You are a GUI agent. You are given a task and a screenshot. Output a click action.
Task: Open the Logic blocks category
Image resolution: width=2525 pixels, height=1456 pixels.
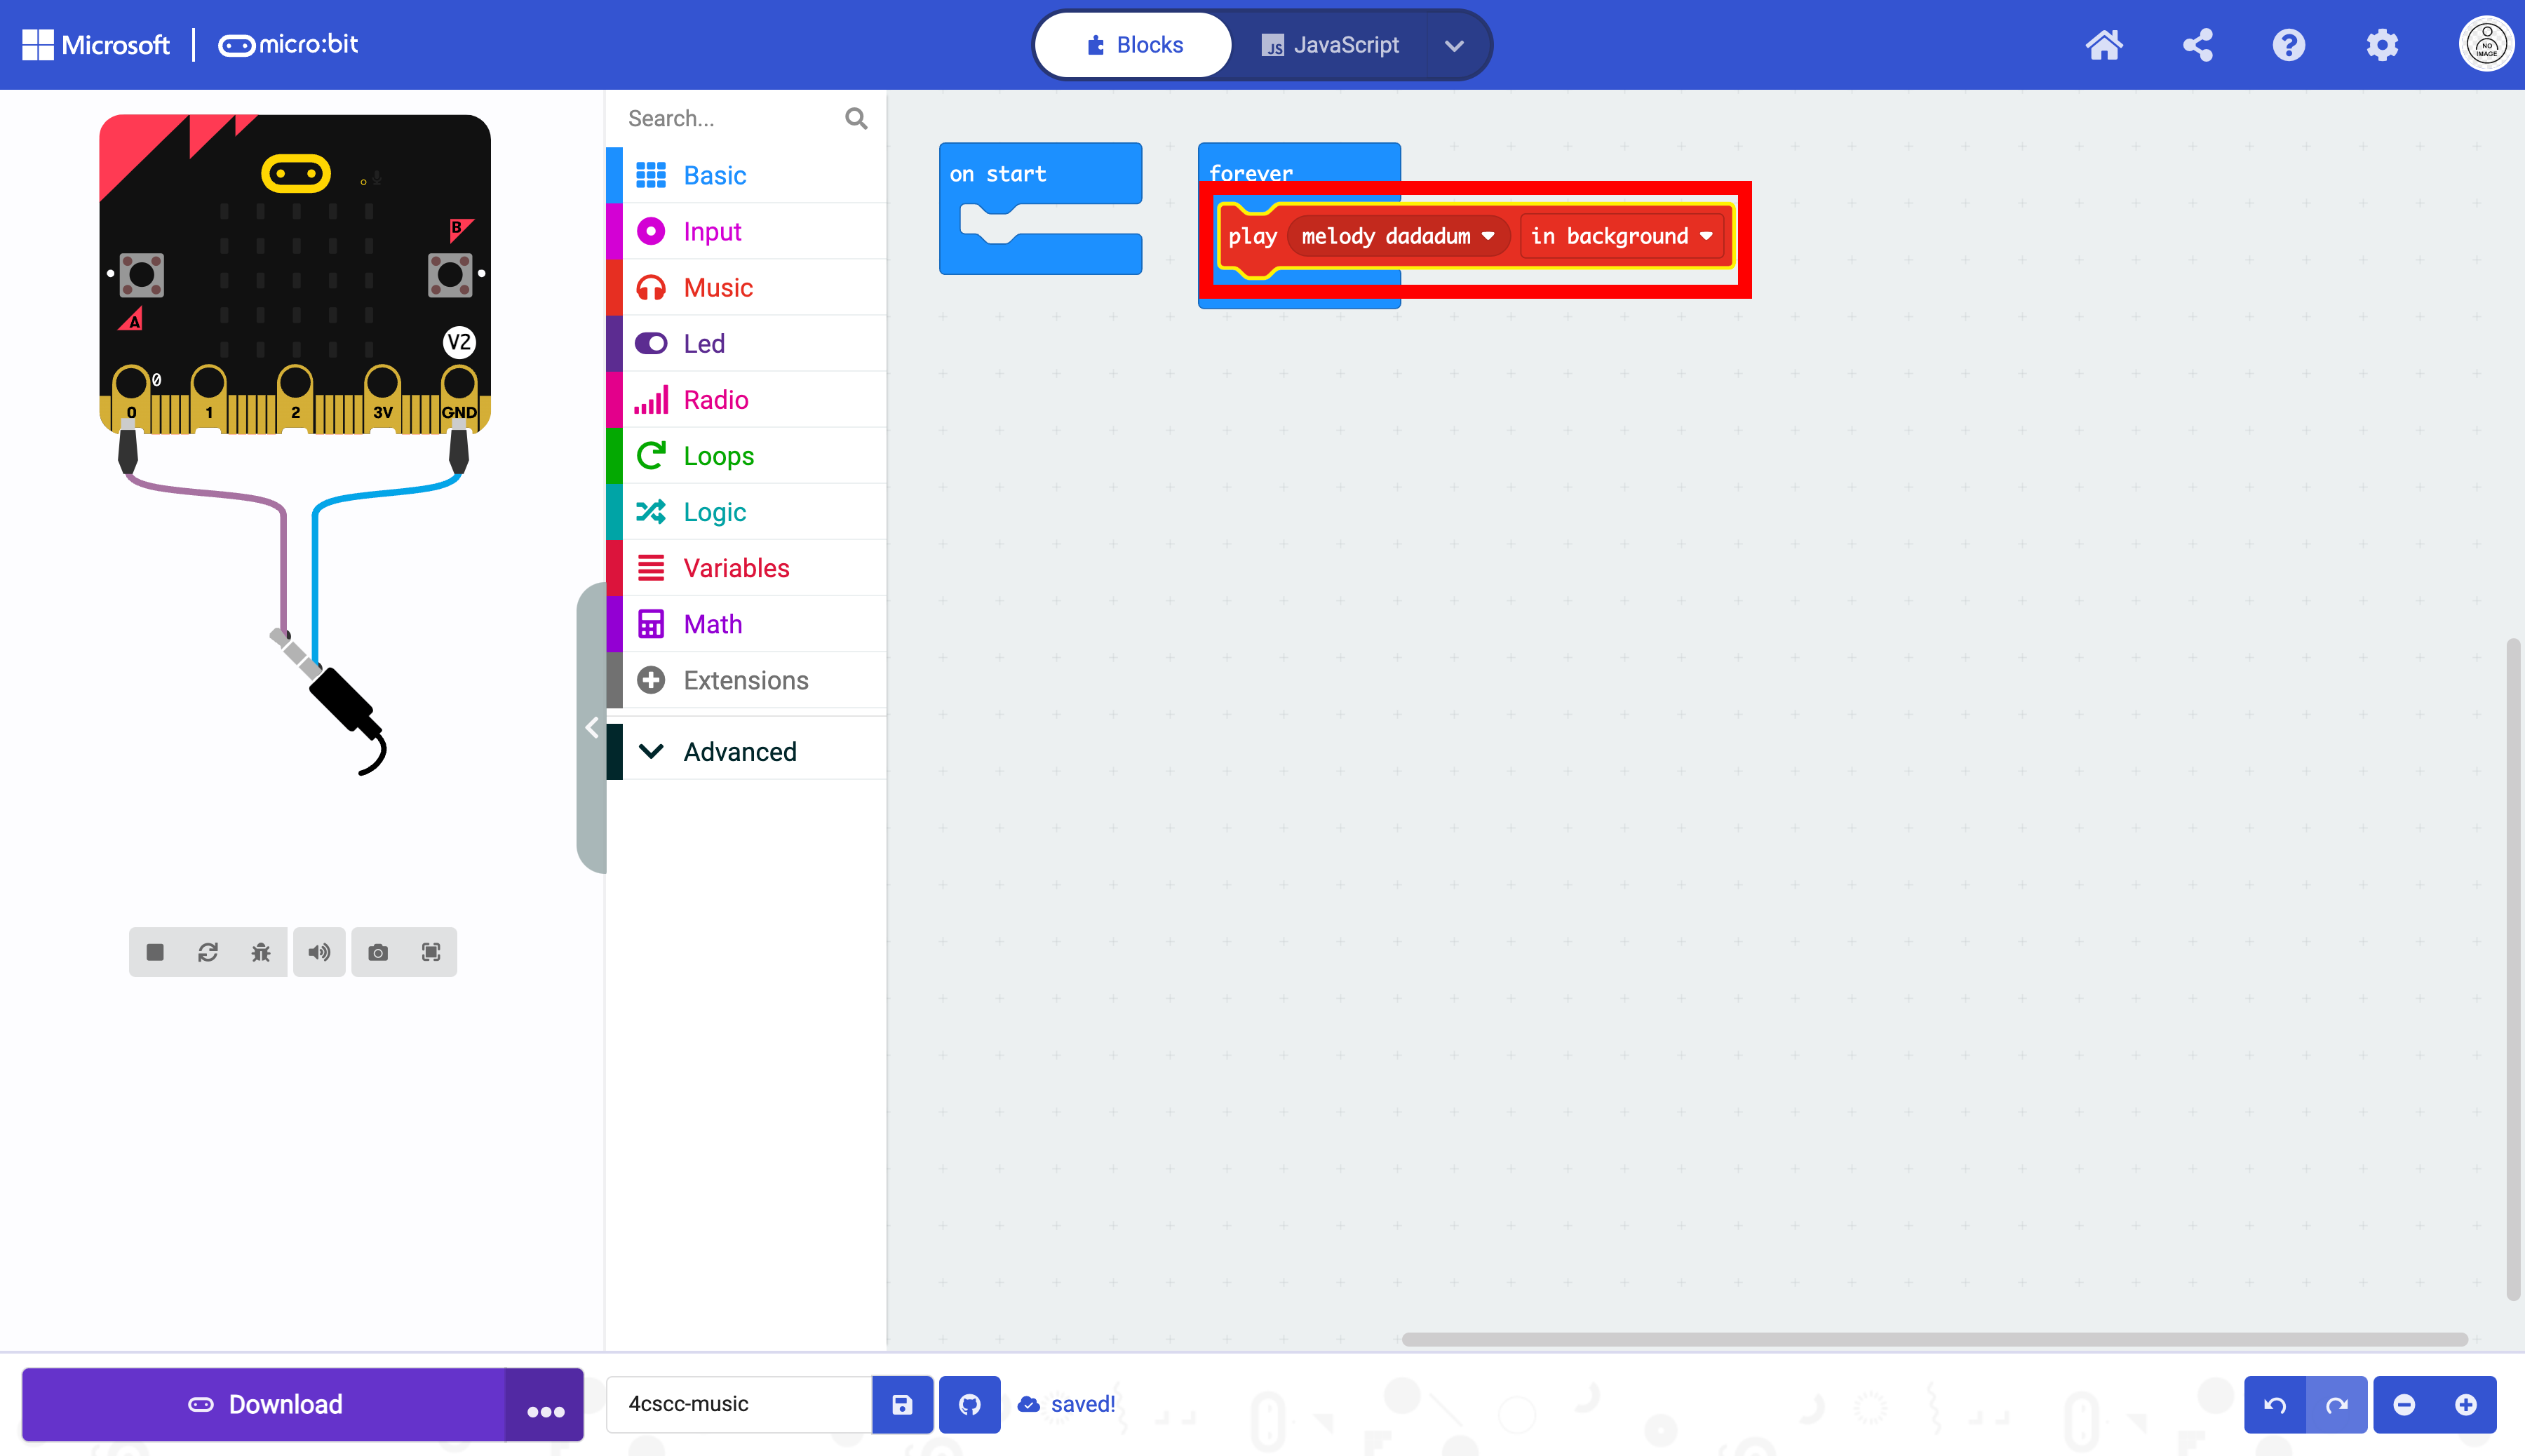click(746, 511)
